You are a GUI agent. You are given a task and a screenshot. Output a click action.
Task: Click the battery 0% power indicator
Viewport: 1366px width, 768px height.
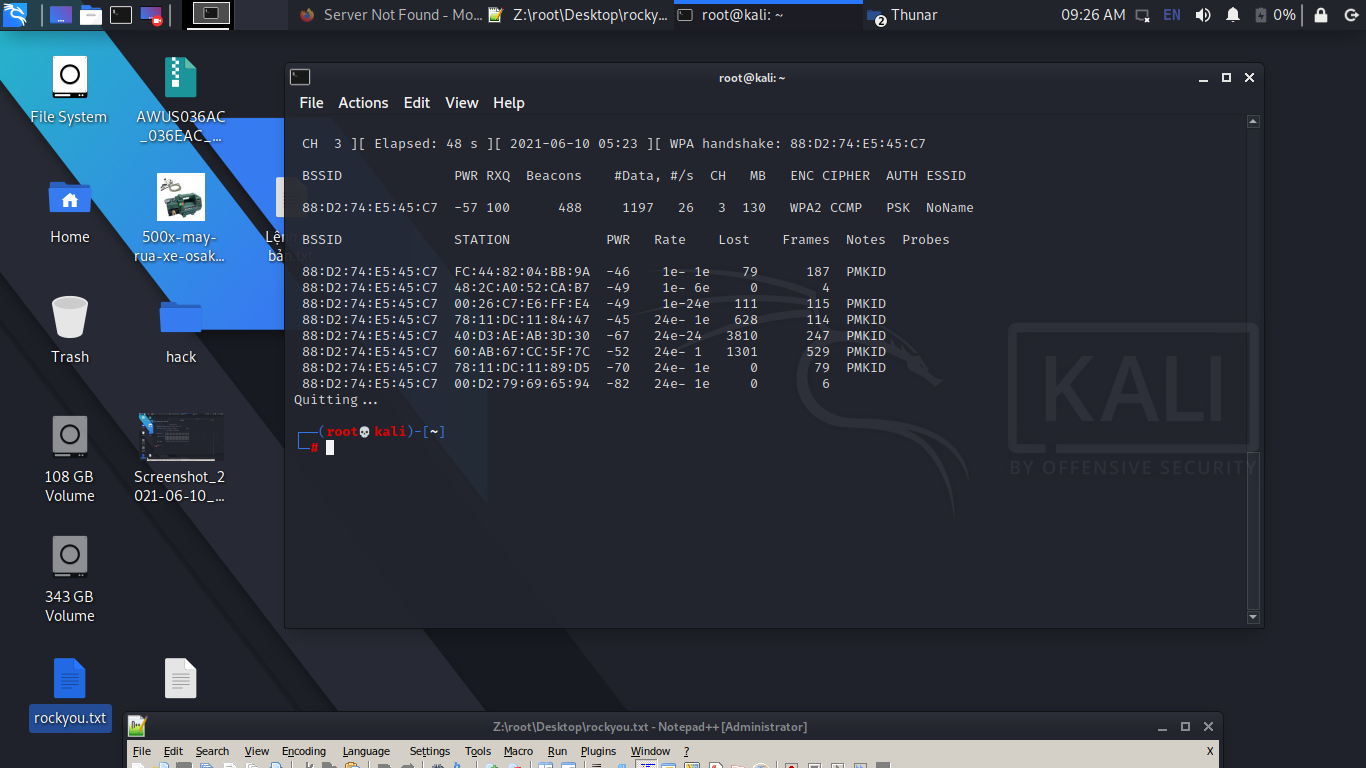click(x=1275, y=15)
